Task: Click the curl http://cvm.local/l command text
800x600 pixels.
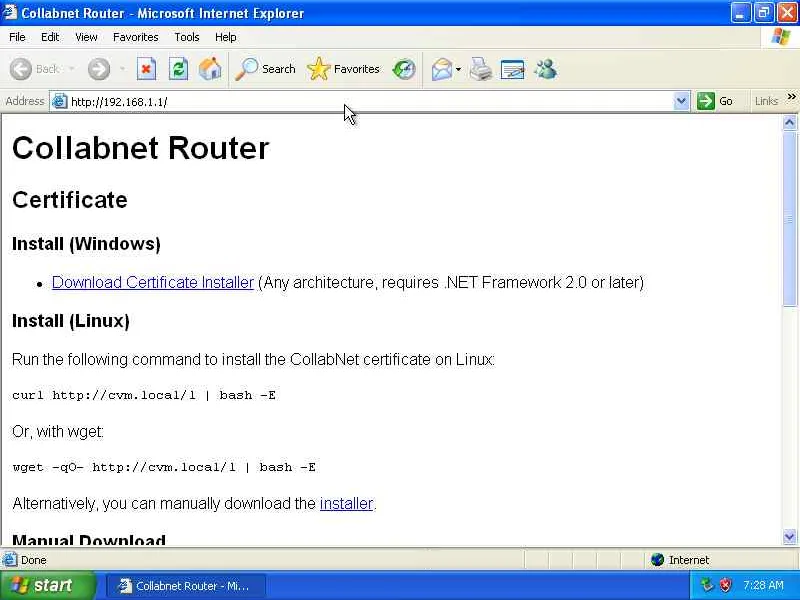Action: [x=144, y=395]
